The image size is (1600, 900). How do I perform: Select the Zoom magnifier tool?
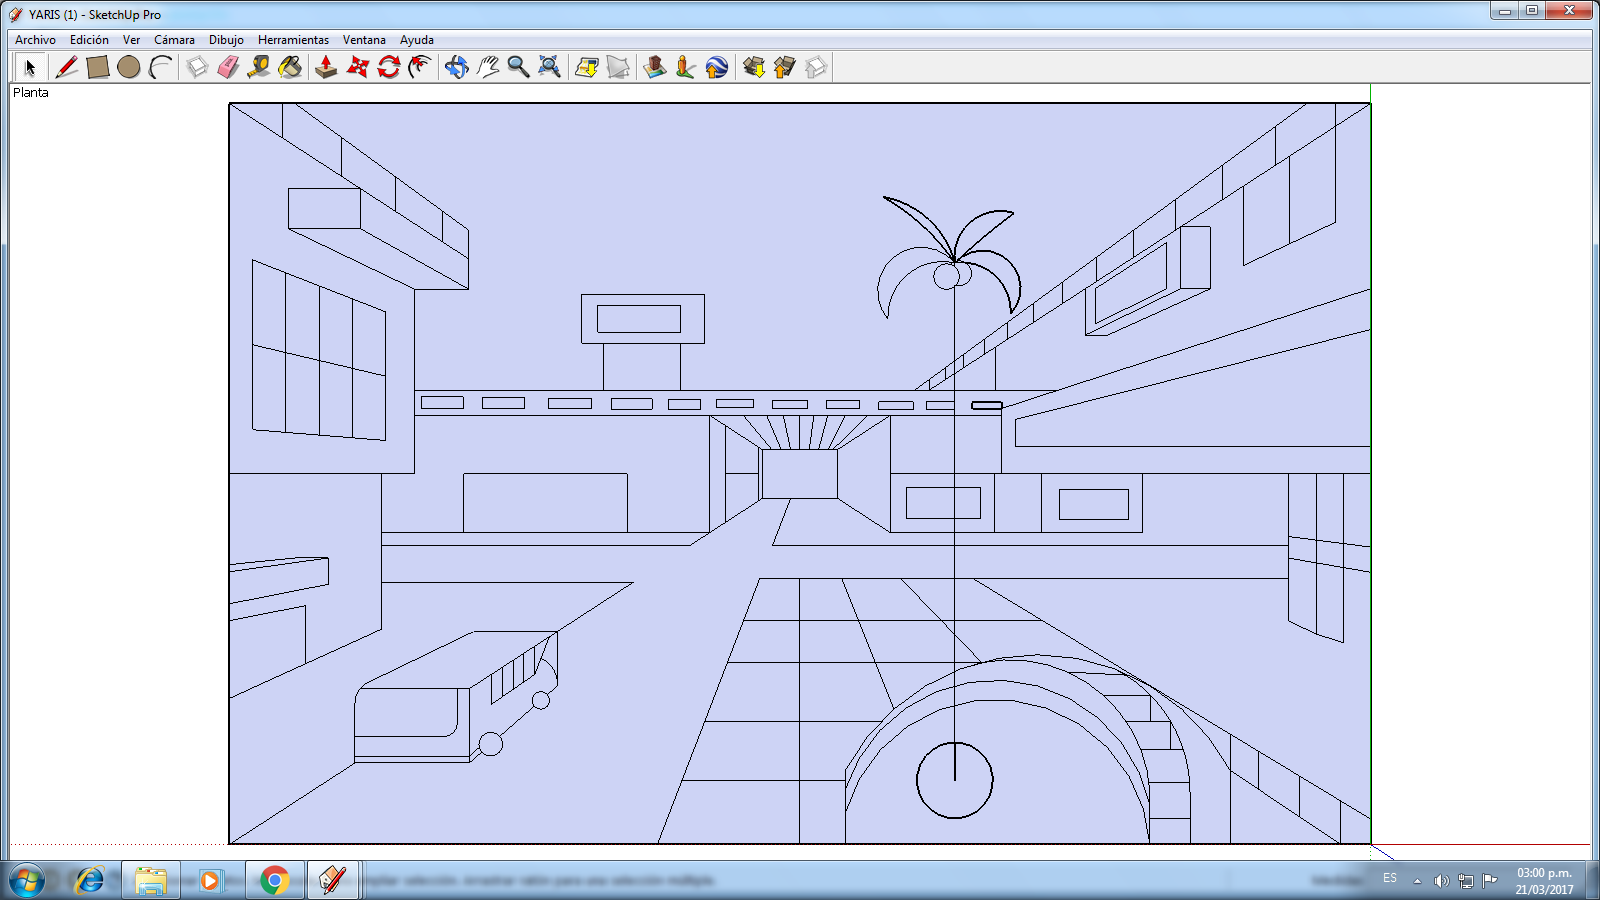click(x=518, y=67)
